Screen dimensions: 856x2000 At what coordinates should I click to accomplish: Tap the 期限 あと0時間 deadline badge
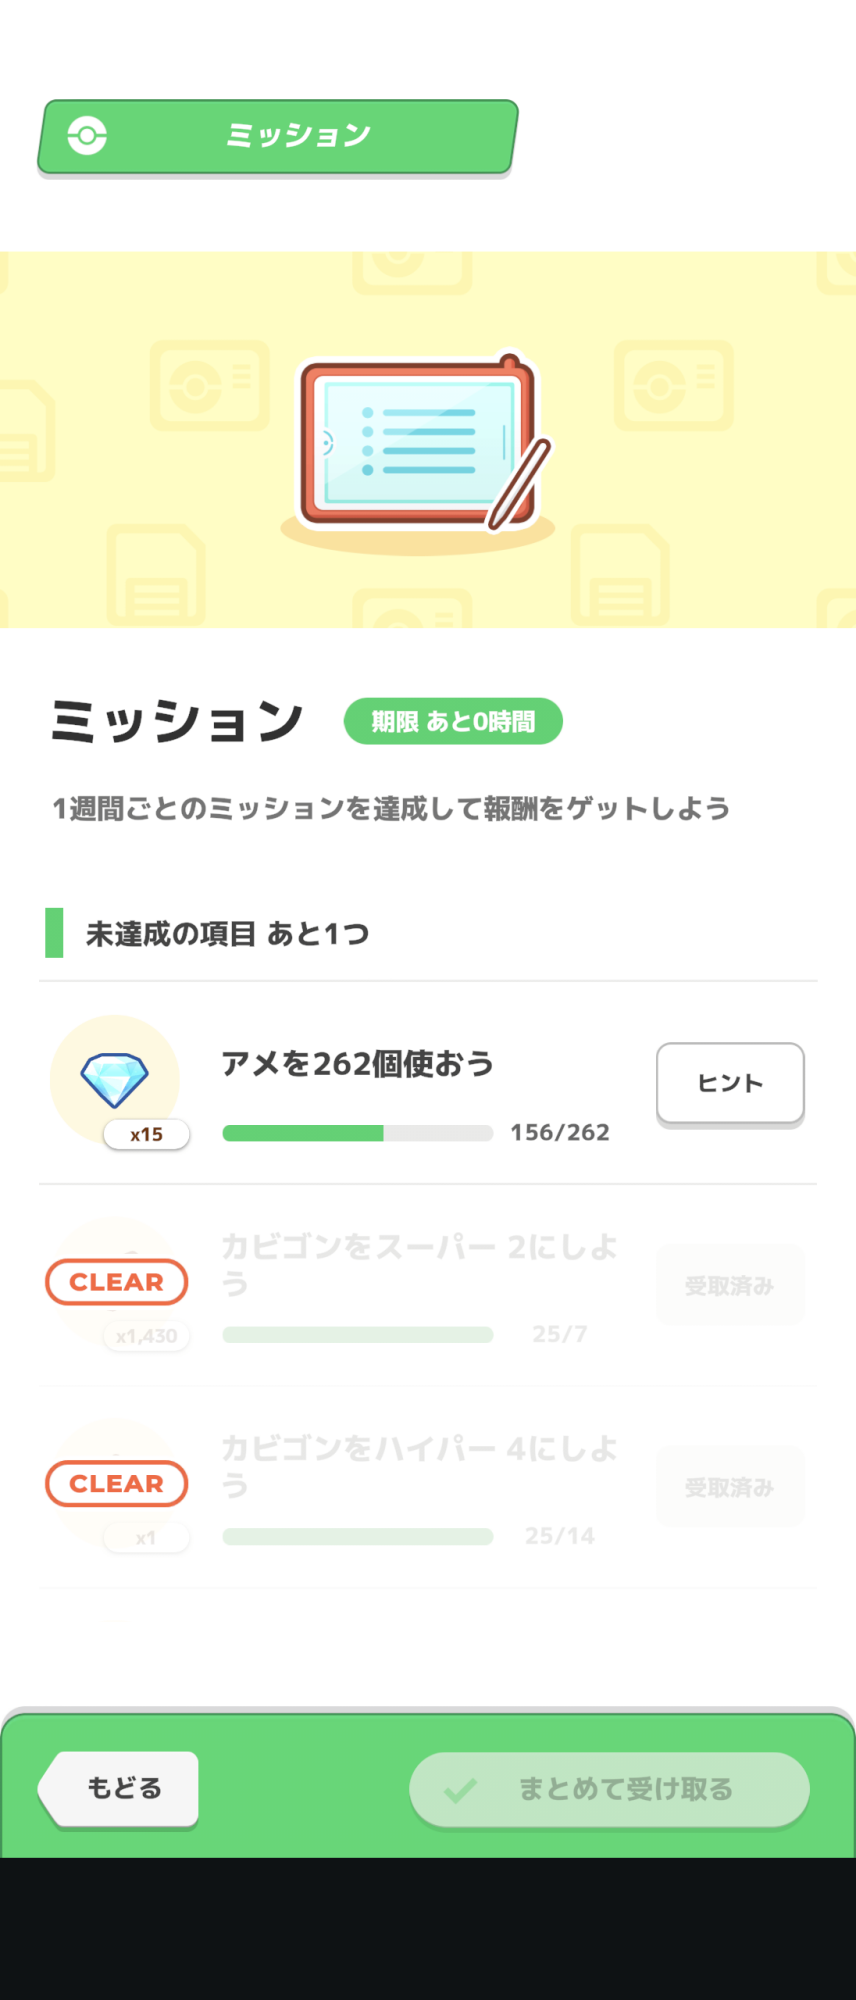tap(453, 721)
